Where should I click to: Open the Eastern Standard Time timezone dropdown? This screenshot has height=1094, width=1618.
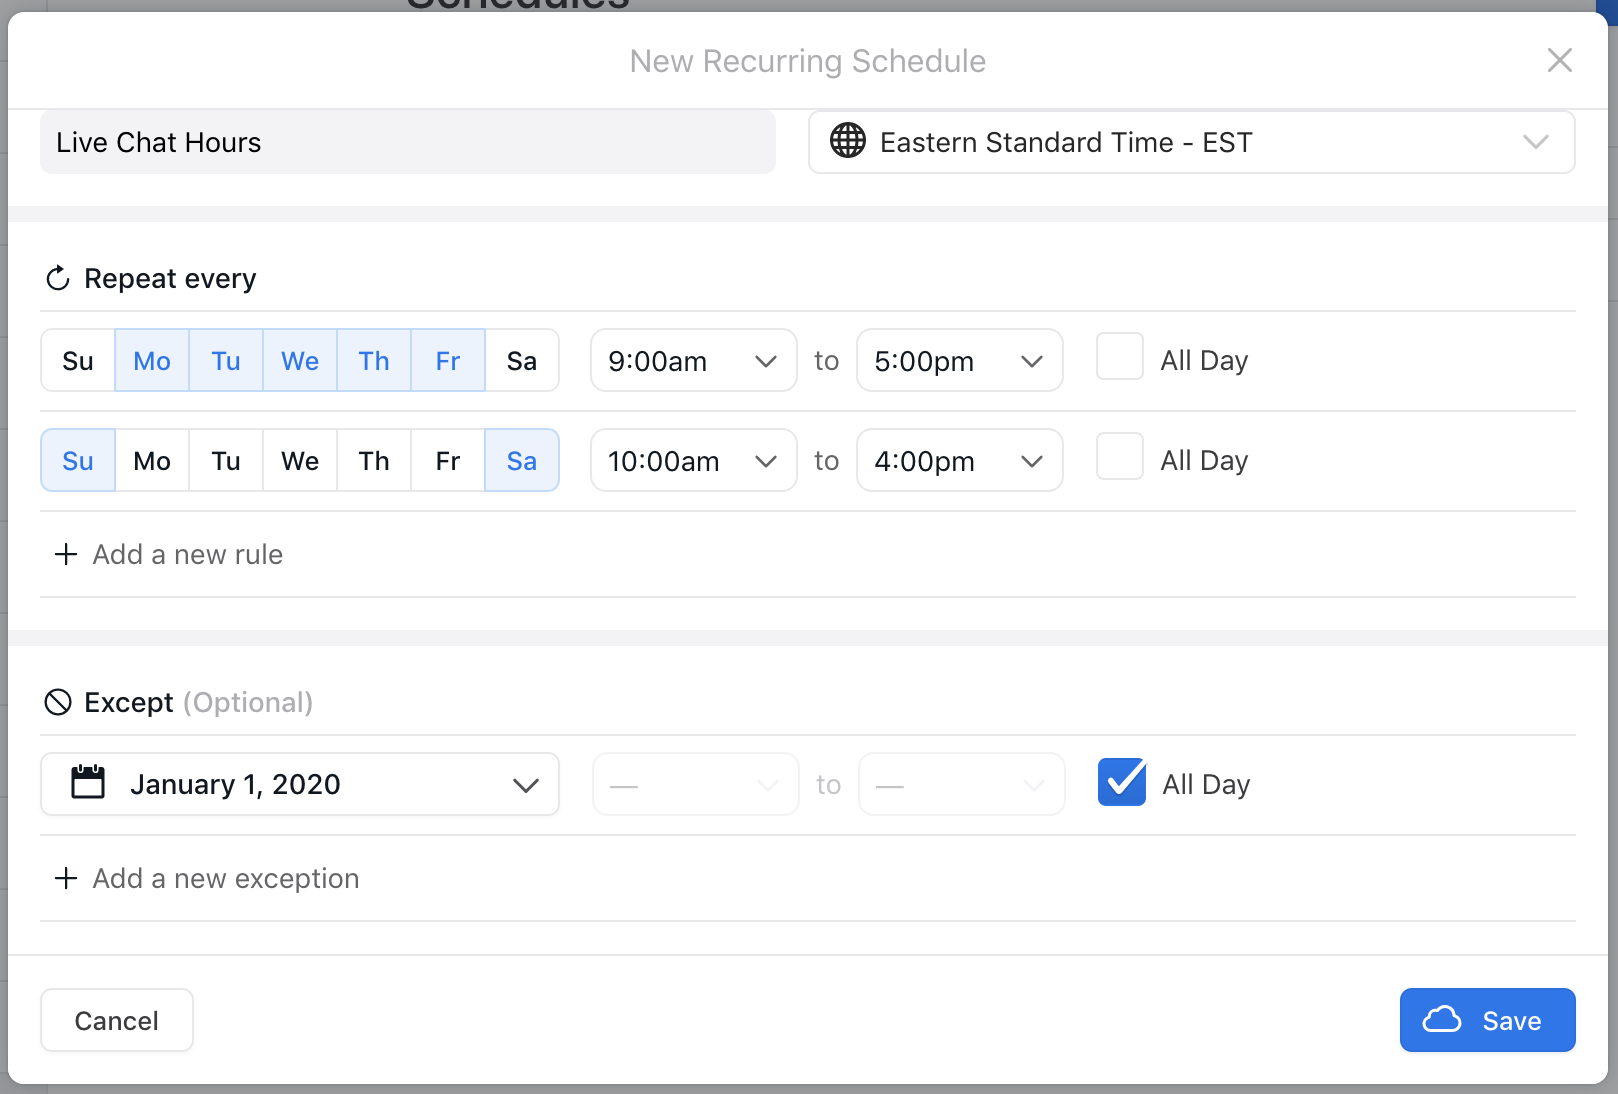coord(1191,142)
